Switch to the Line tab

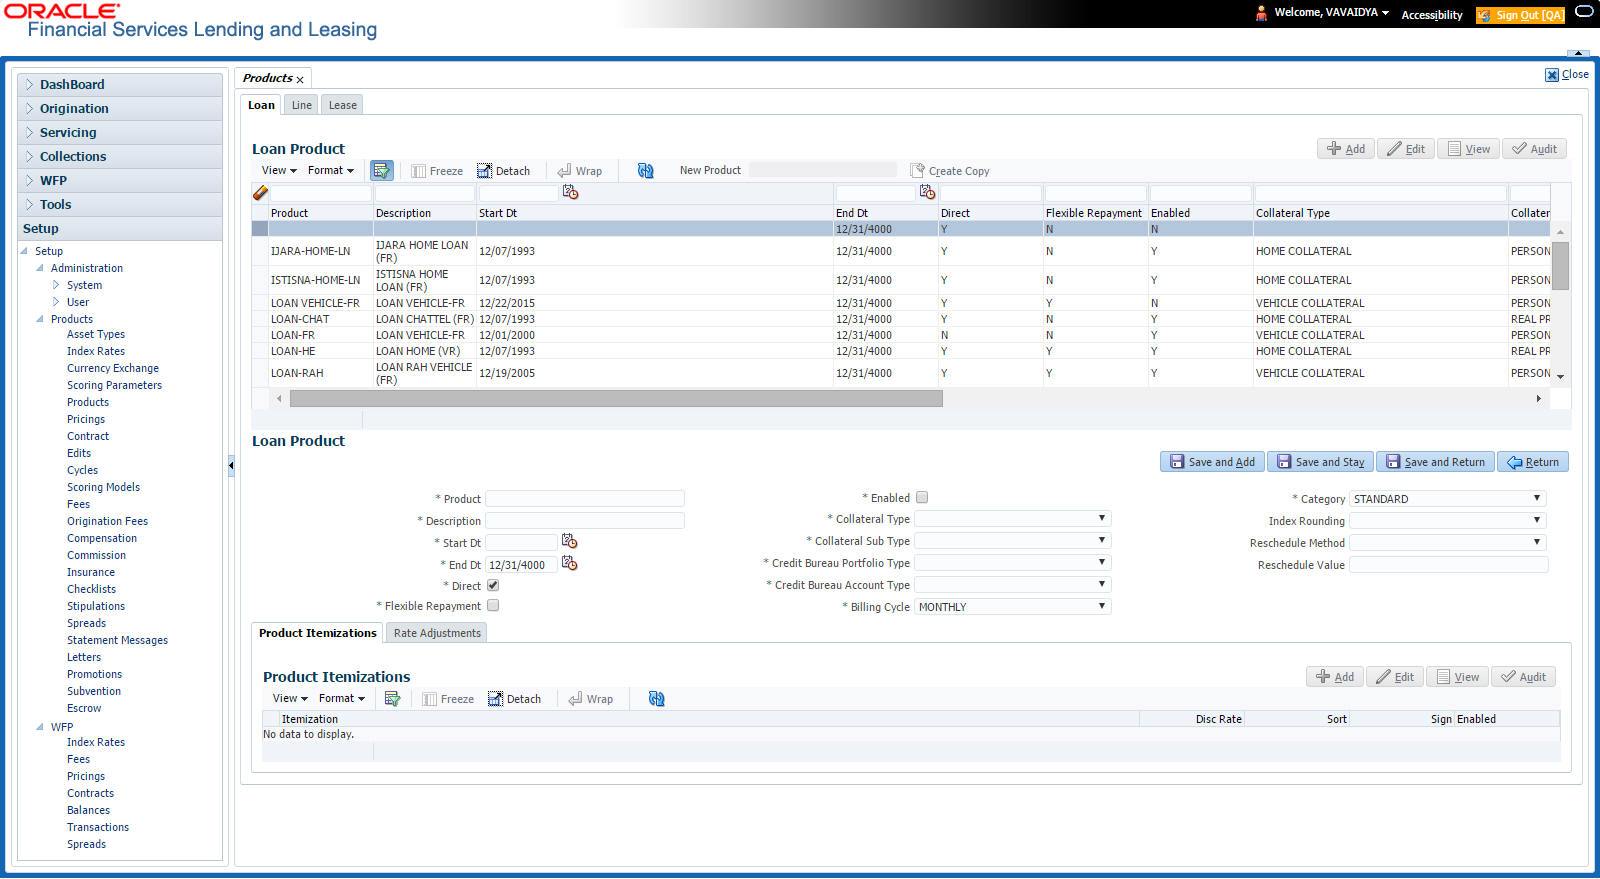301,105
